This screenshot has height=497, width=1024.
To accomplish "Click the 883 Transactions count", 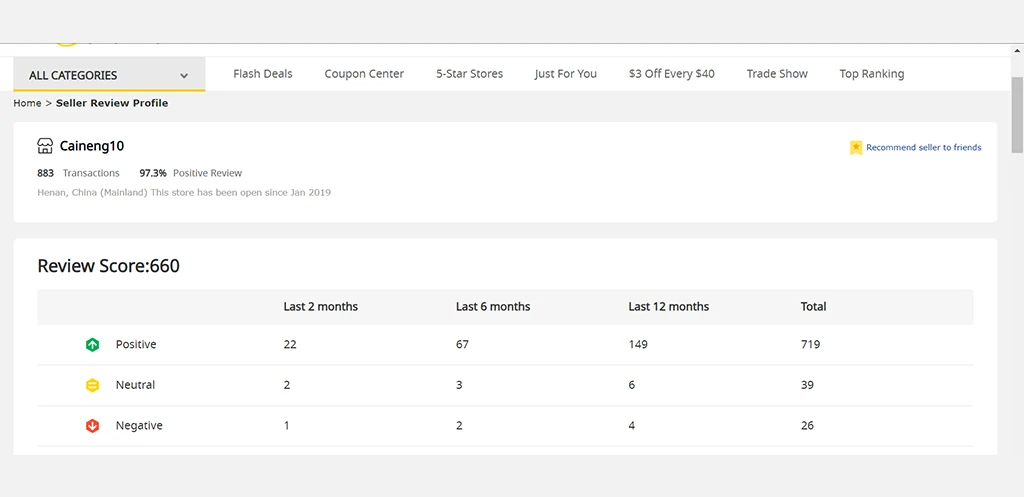I will pos(78,173).
